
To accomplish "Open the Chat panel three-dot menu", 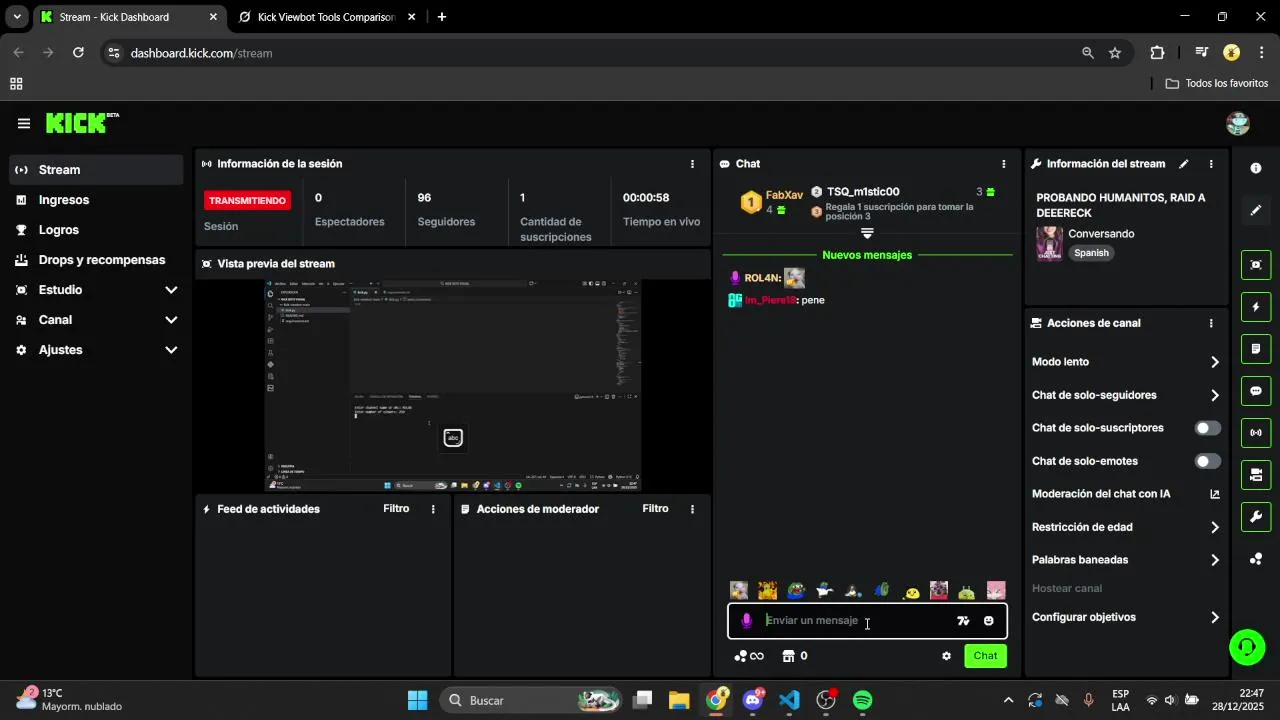I will pos(1004,164).
